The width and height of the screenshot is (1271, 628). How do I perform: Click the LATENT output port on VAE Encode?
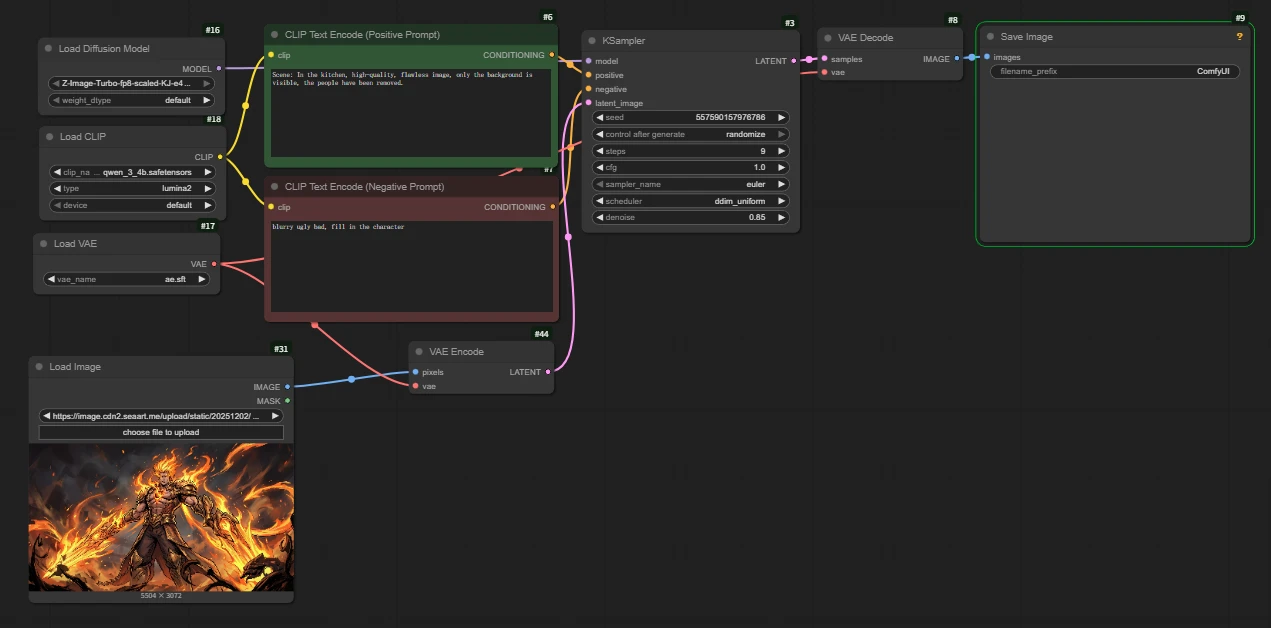[548, 372]
